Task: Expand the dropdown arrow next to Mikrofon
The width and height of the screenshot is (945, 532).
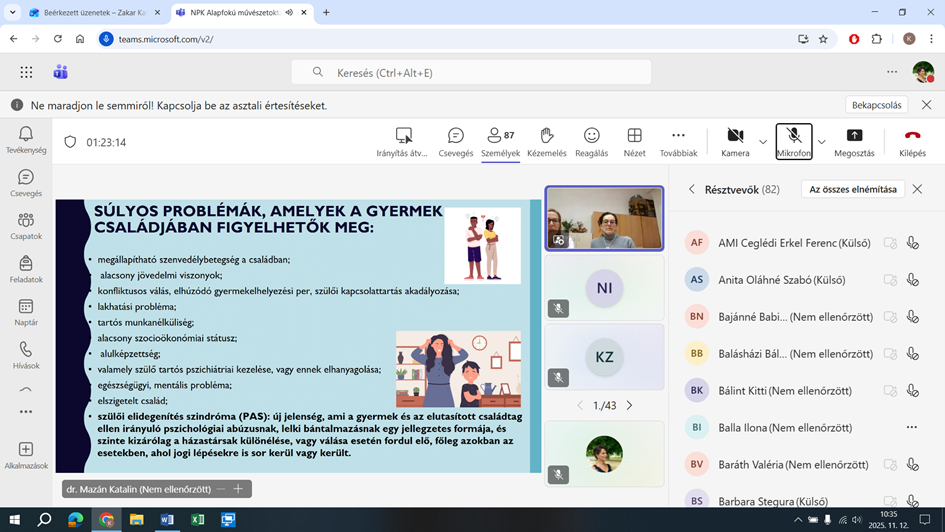Action: click(x=822, y=142)
